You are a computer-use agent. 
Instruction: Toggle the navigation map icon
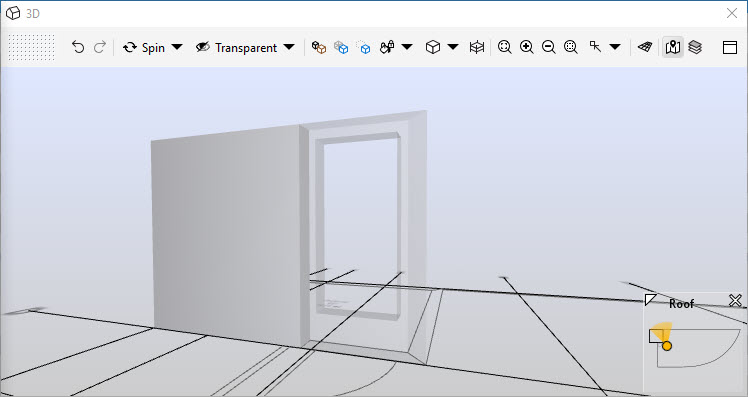point(673,47)
